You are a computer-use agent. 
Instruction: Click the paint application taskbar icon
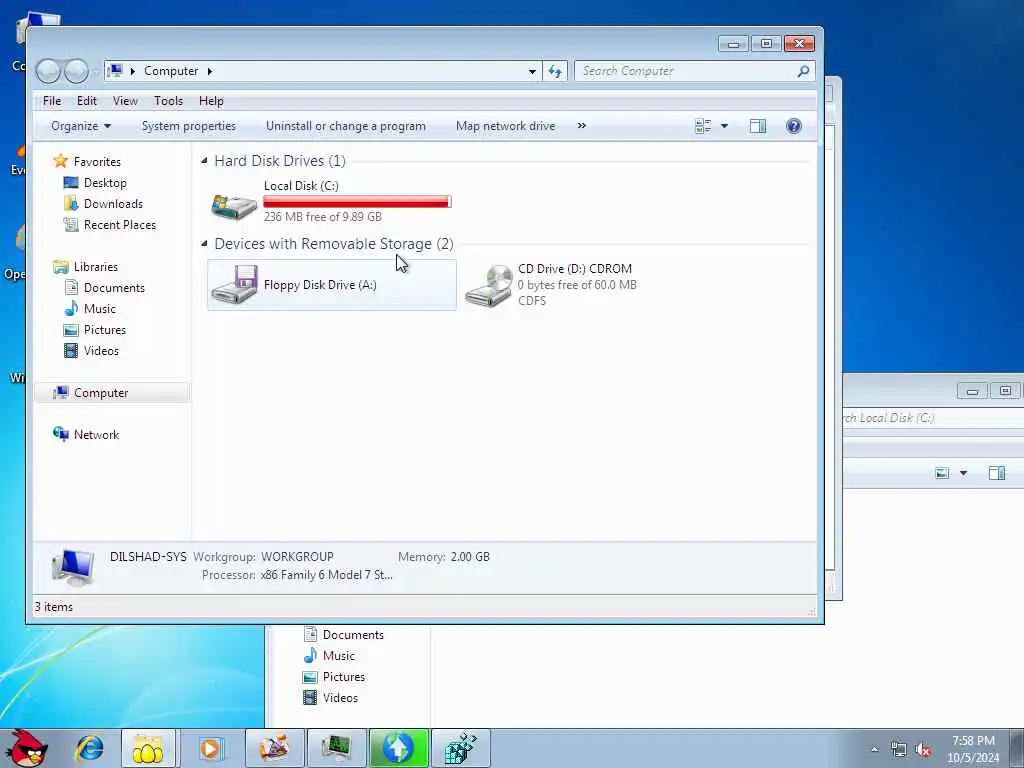click(274, 748)
